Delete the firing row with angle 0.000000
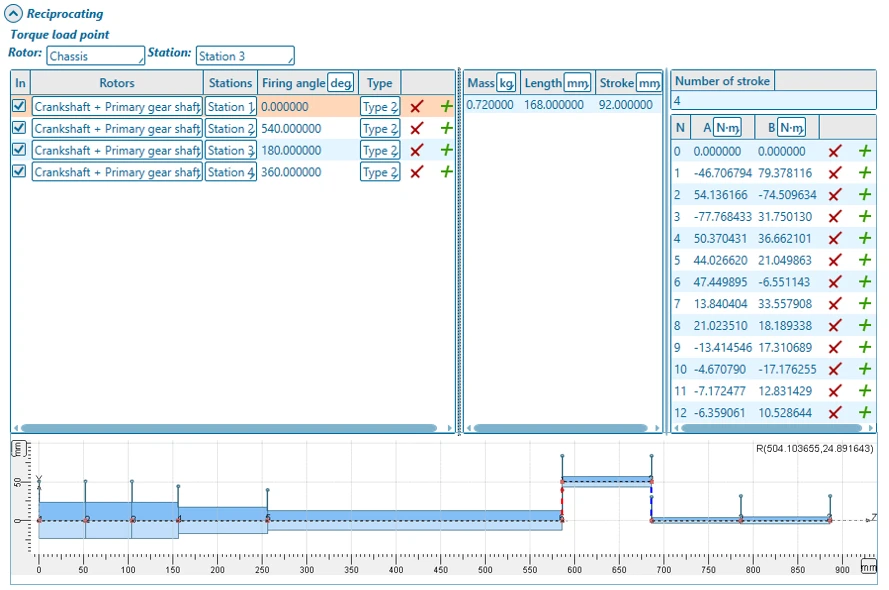 [417, 107]
